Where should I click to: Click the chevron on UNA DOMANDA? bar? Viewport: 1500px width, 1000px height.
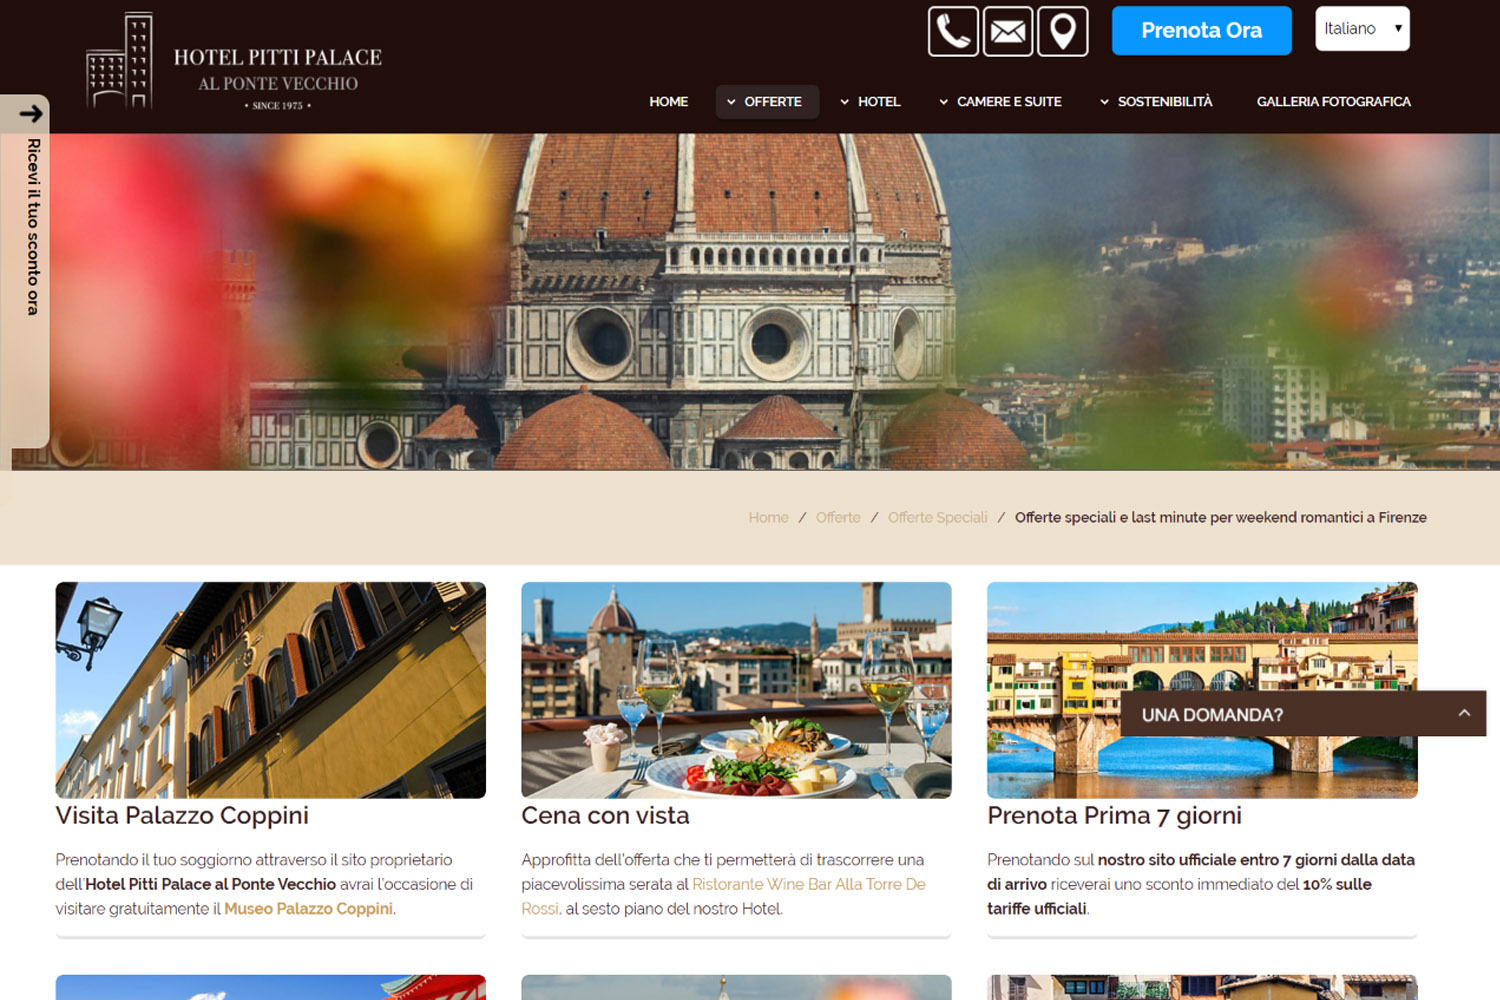pyautogui.click(x=1464, y=714)
